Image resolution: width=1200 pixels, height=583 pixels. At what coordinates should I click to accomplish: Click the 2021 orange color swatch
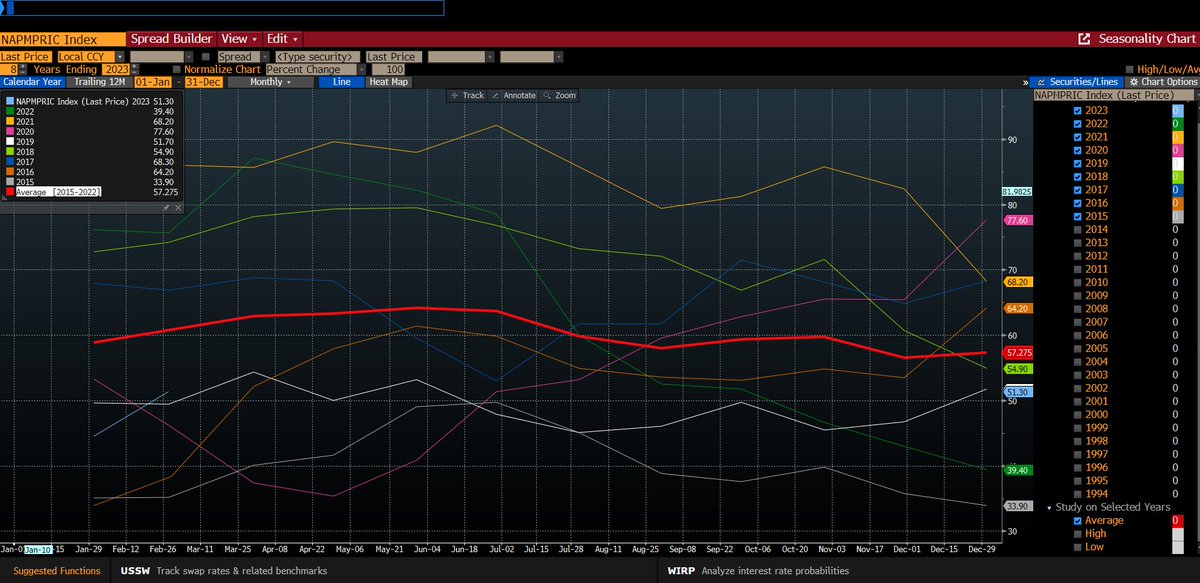pyautogui.click(x=1180, y=135)
